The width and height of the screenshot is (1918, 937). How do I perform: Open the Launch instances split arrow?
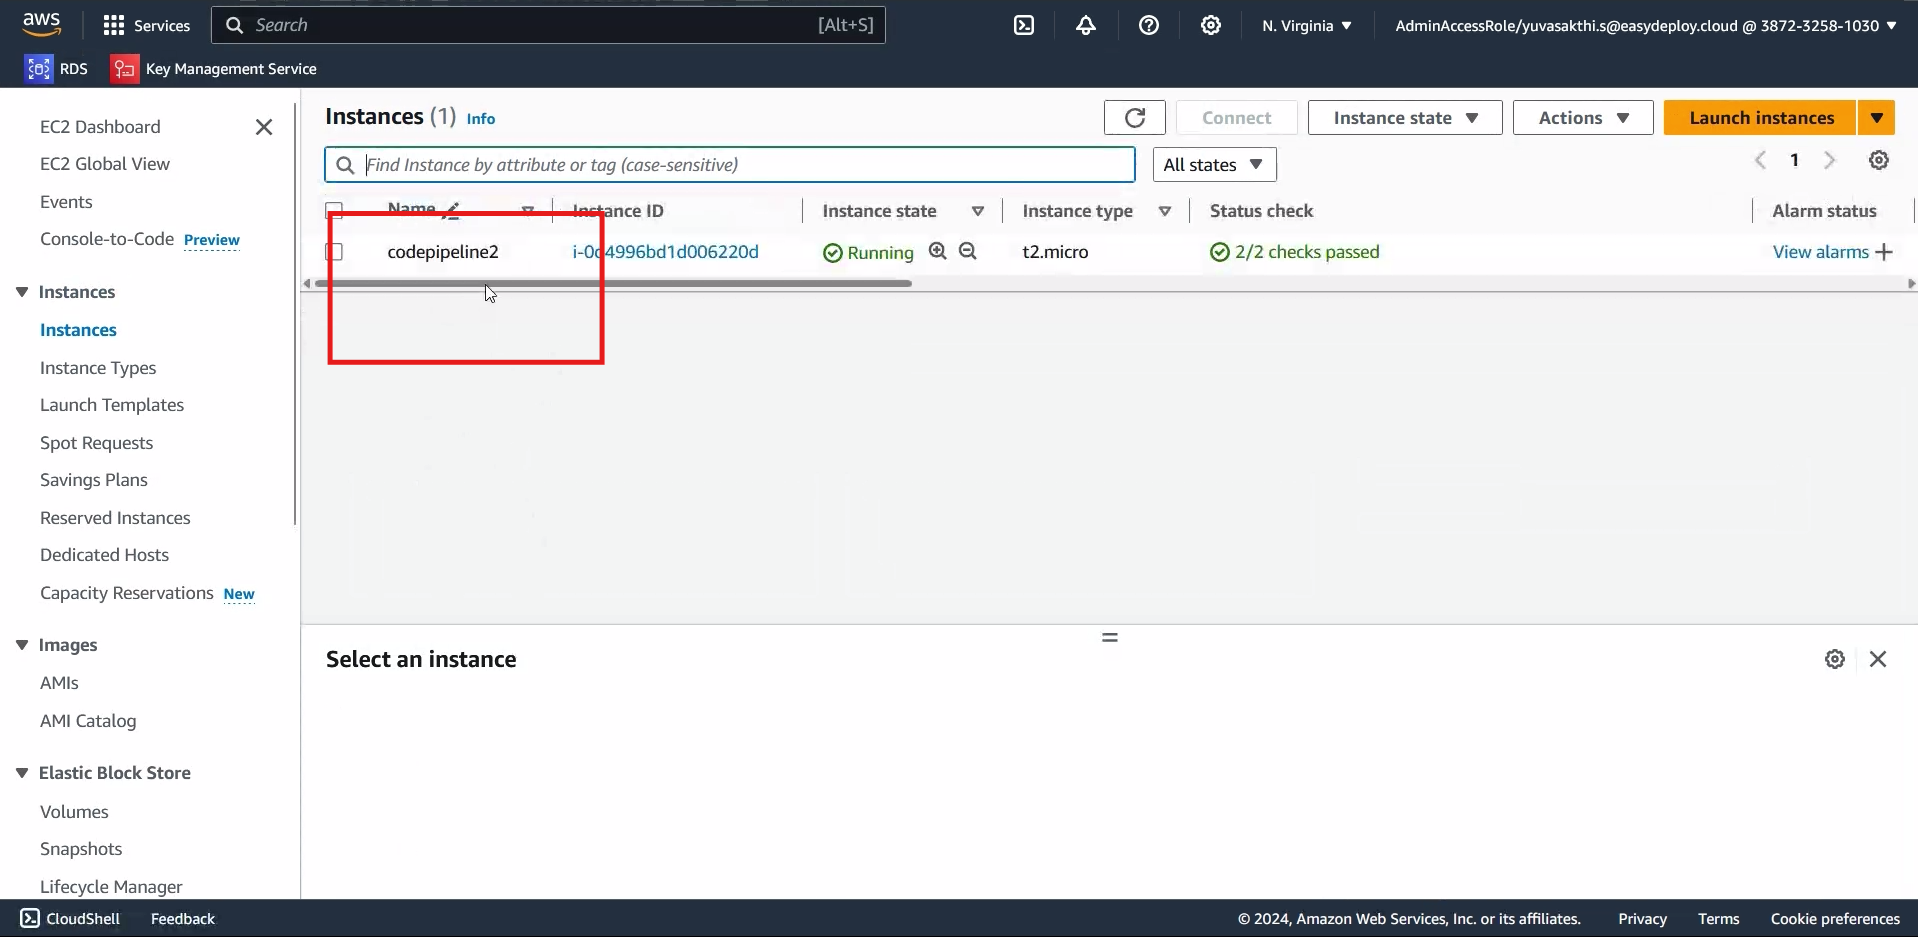[x=1877, y=118]
